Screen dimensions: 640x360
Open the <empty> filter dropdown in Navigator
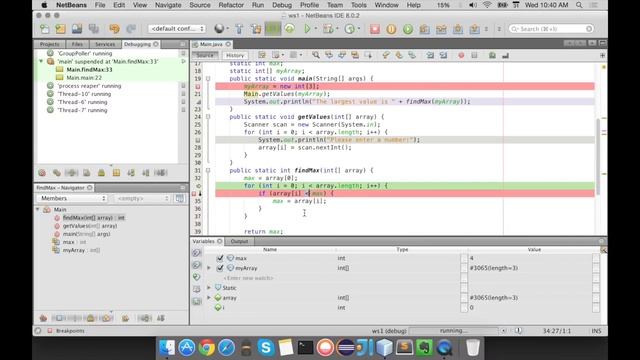[x=142, y=198]
